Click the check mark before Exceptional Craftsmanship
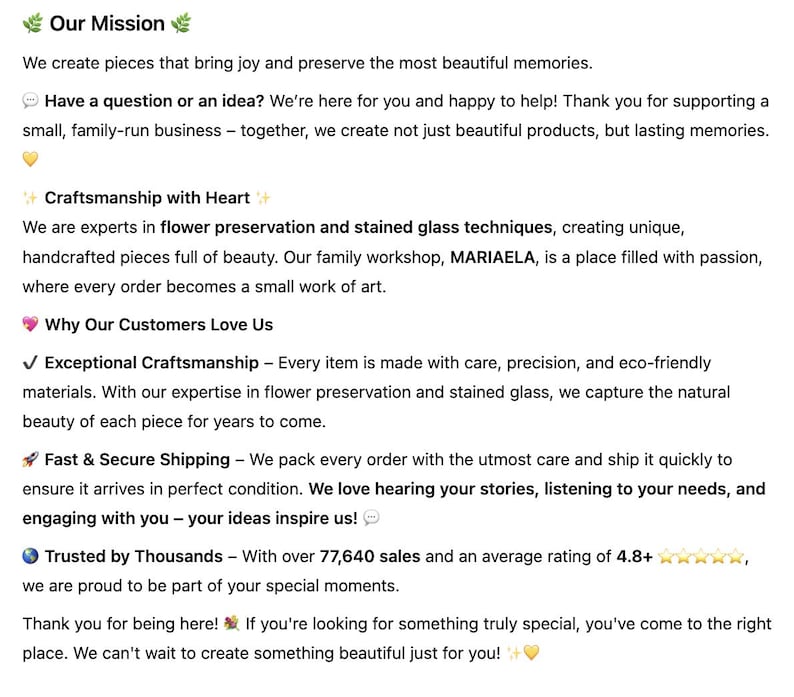 (30, 362)
